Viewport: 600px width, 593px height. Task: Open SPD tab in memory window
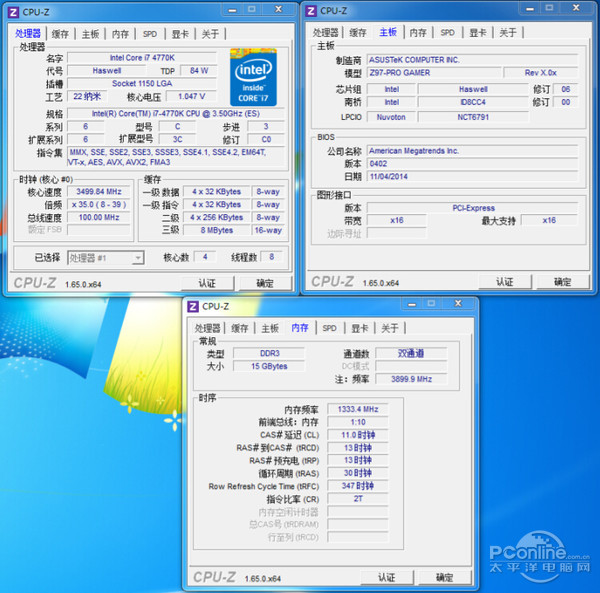pyautogui.click(x=329, y=328)
